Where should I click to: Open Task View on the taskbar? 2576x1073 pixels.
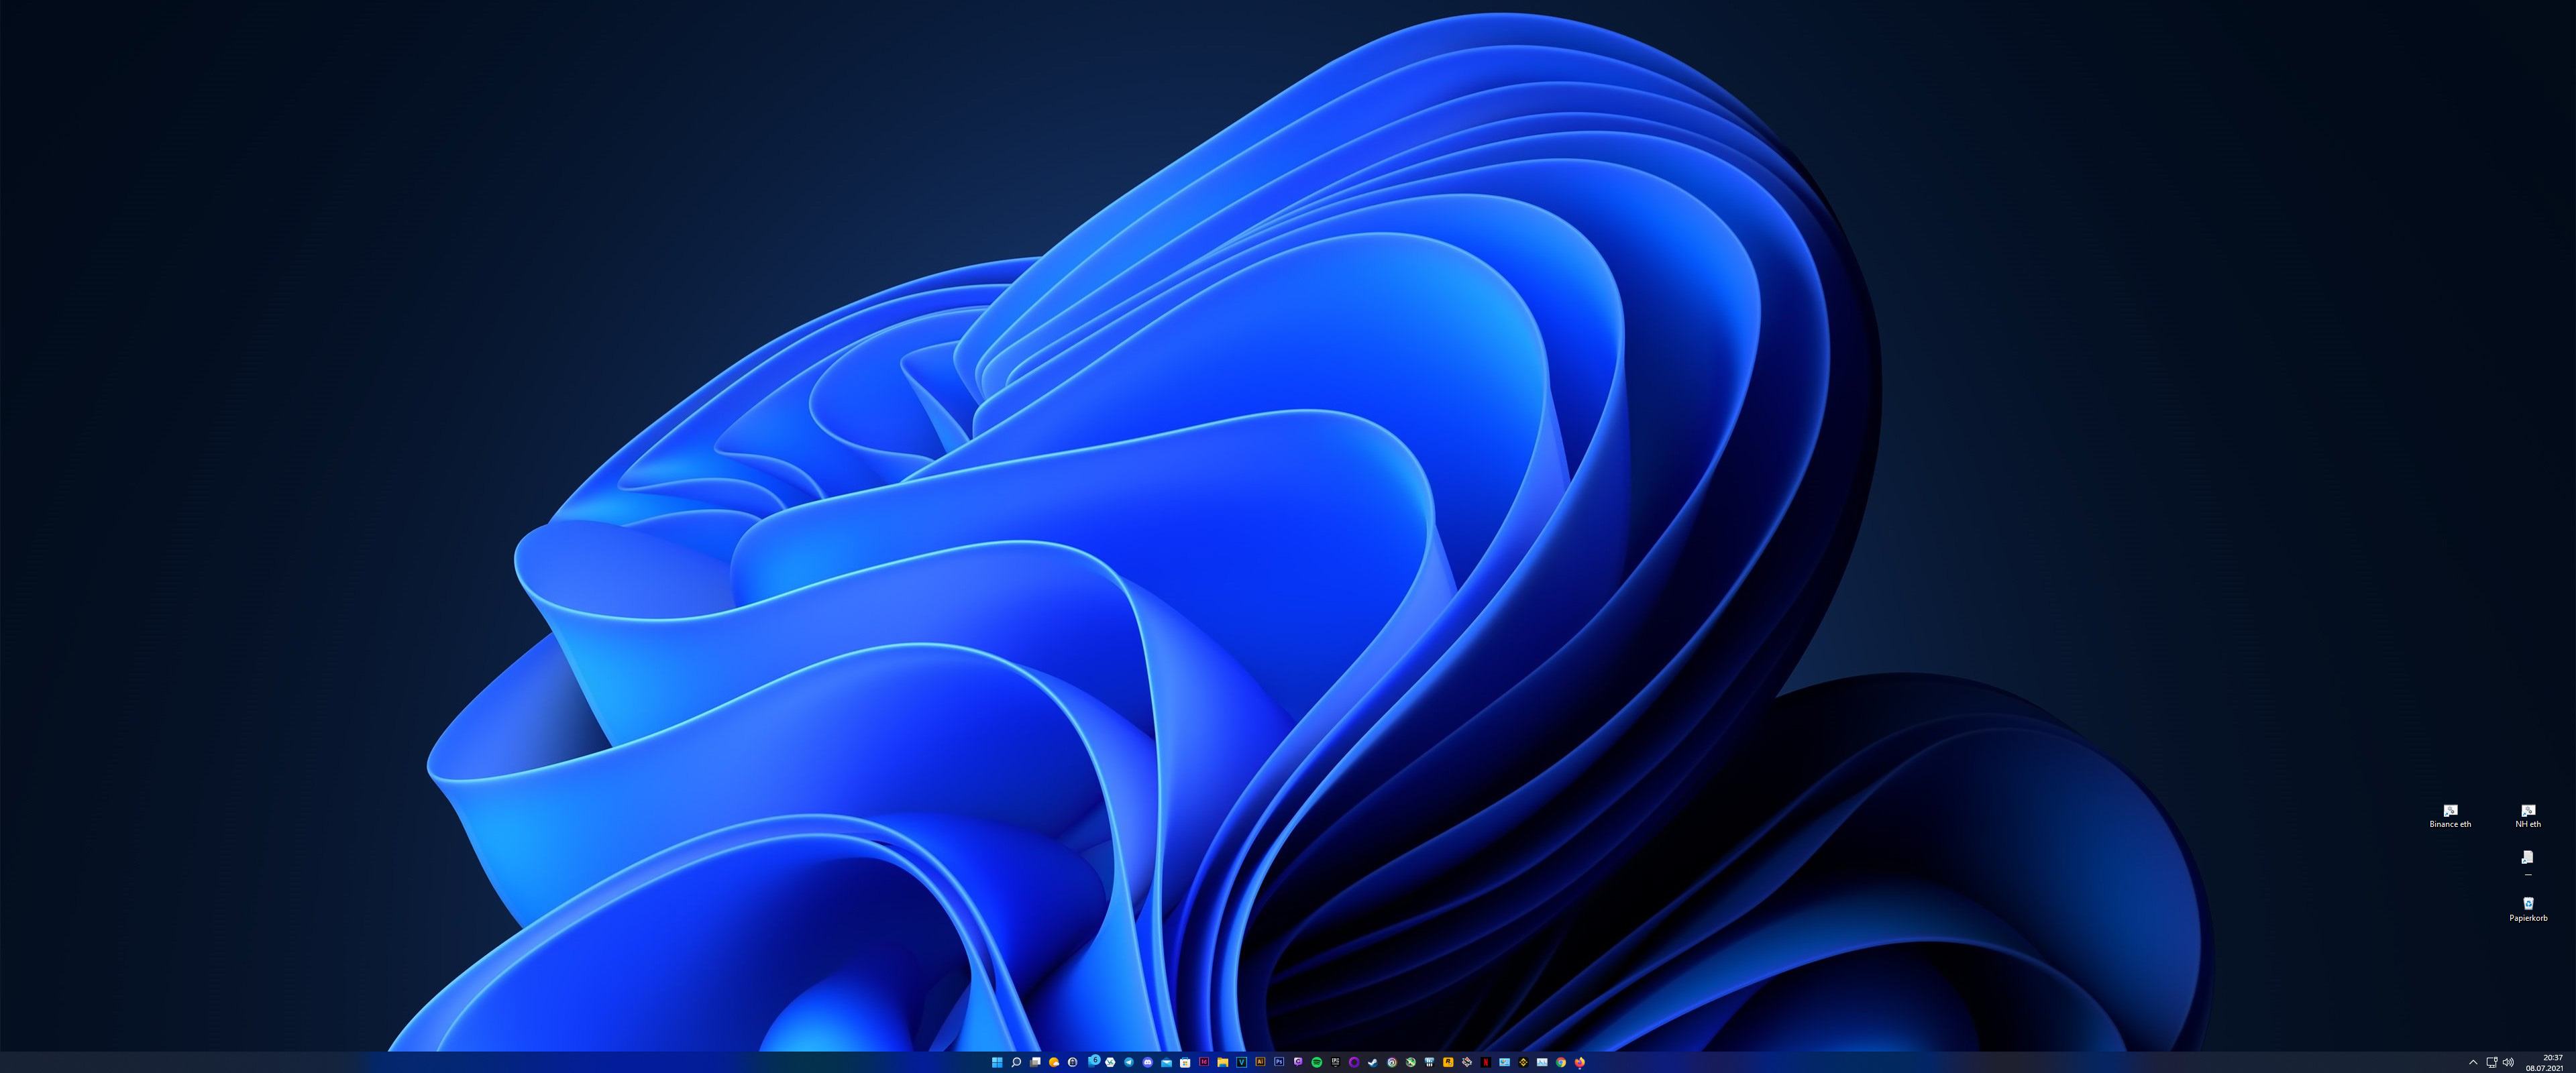(x=1035, y=1062)
